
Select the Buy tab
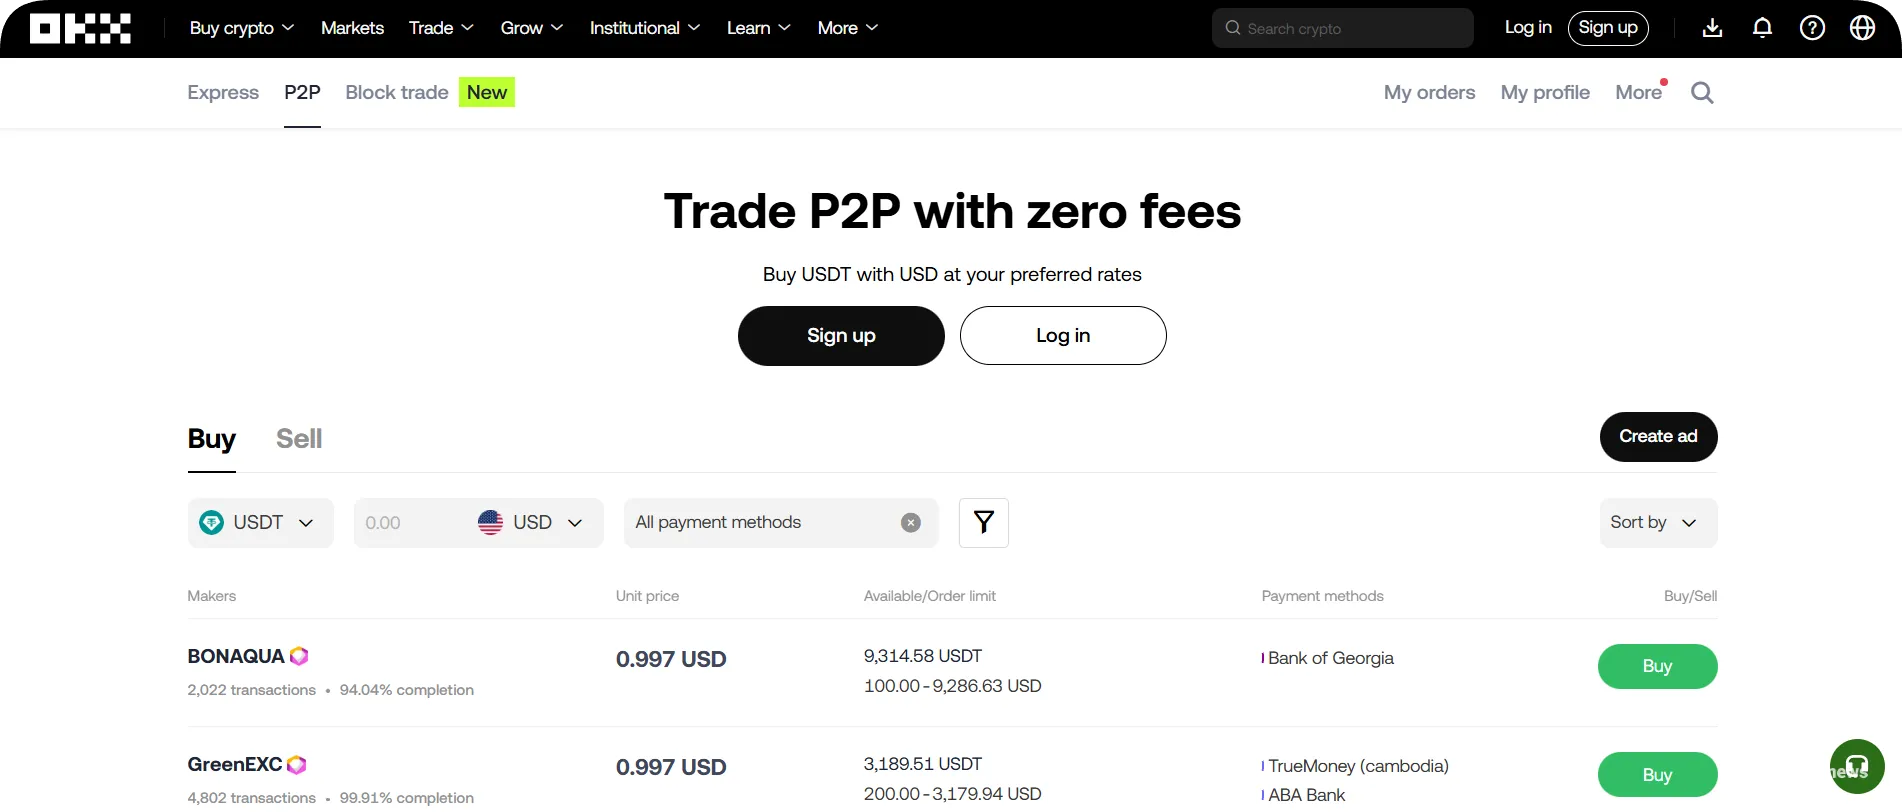coord(210,438)
